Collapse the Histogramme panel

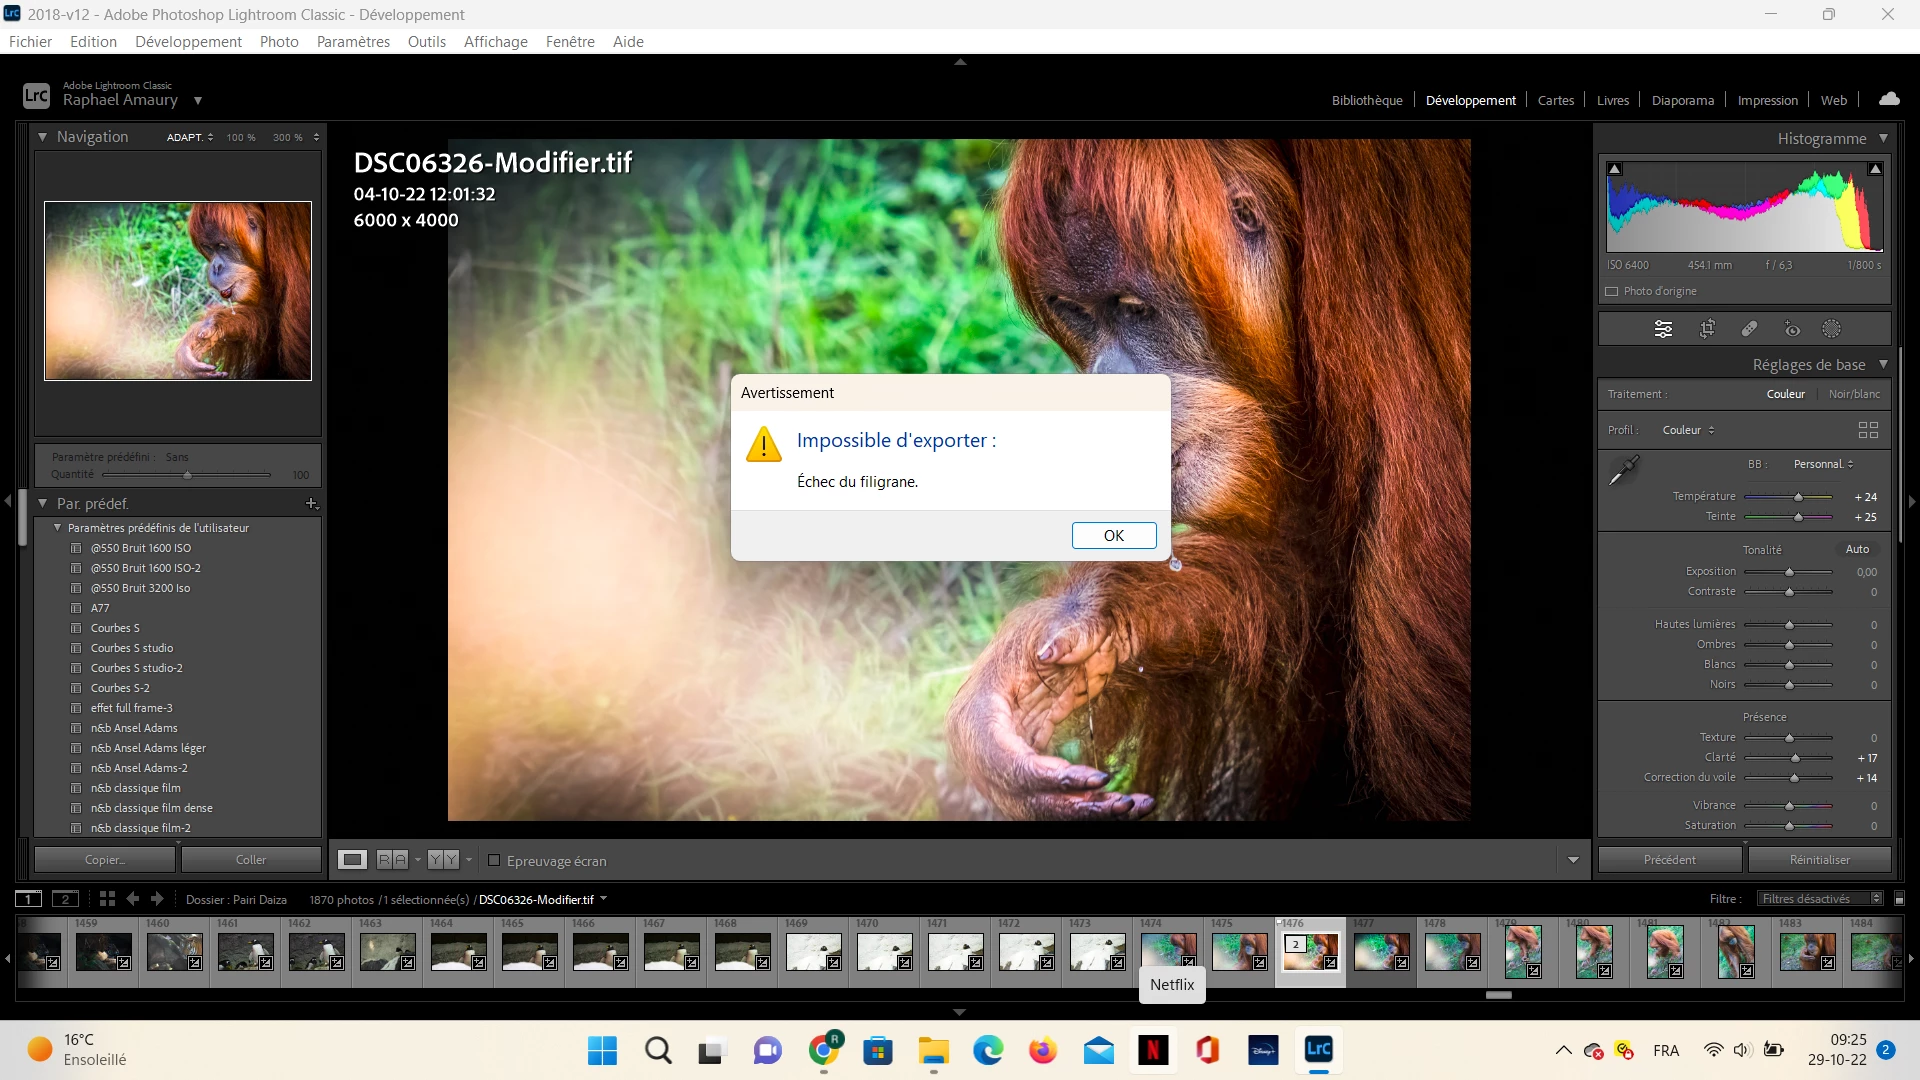(x=1883, y=138)
